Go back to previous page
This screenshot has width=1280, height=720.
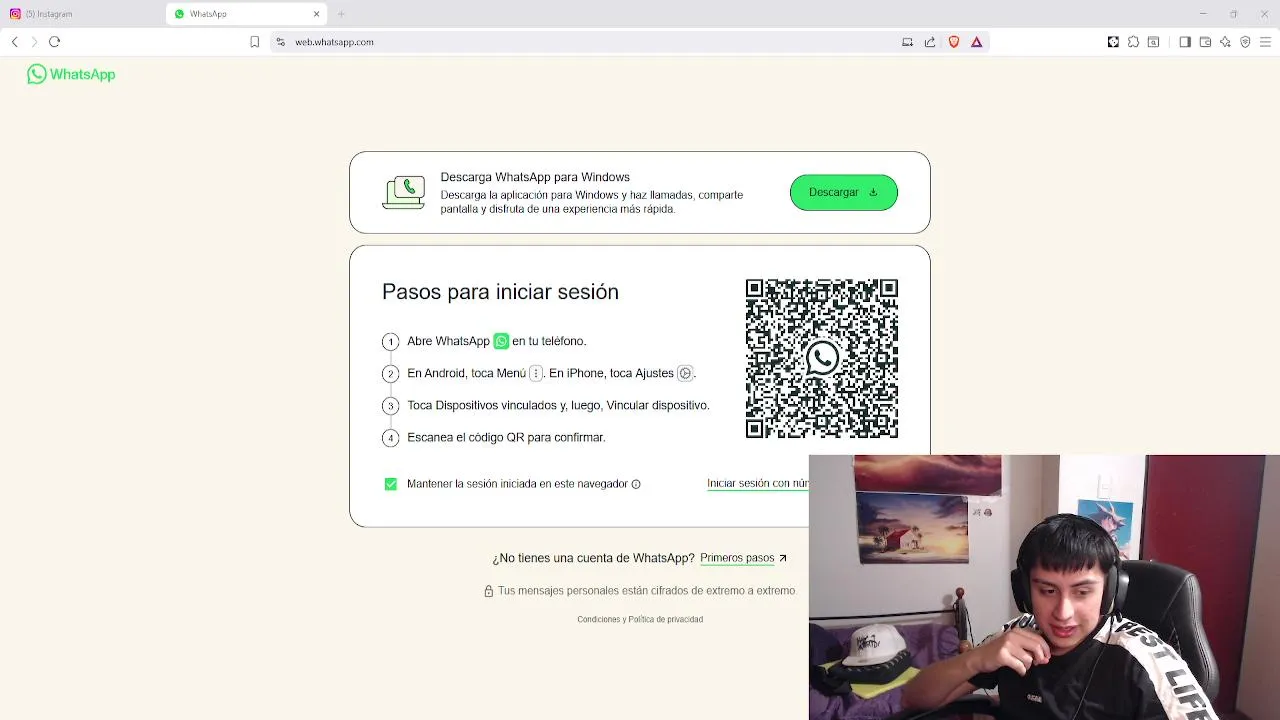click(15, 42)
